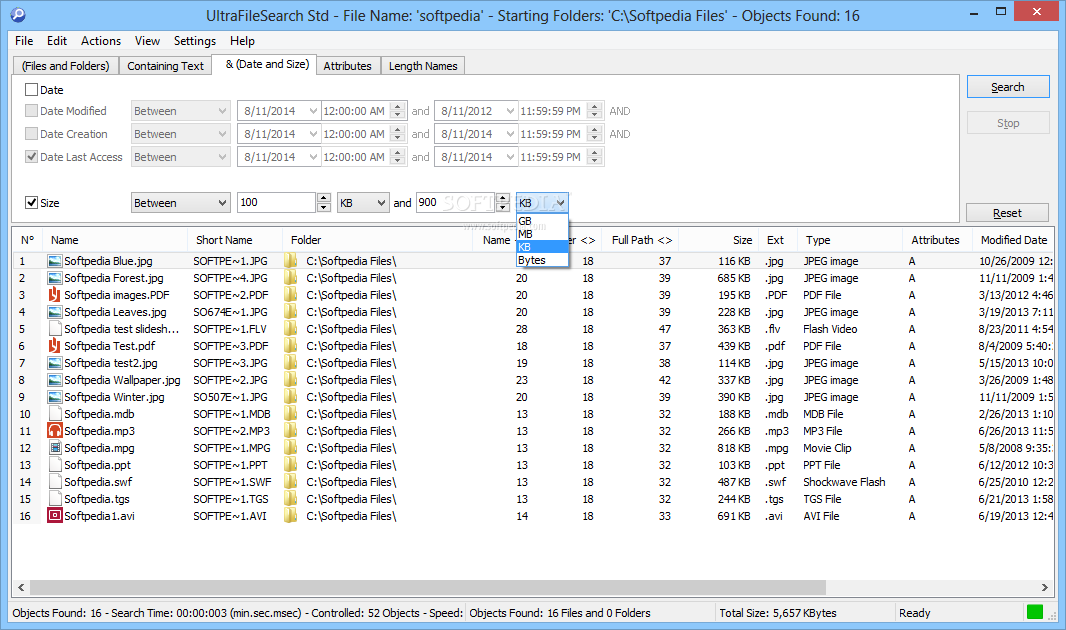Click the Search button
This screenshot has width=1066, height=630.
pos(1008,87)
